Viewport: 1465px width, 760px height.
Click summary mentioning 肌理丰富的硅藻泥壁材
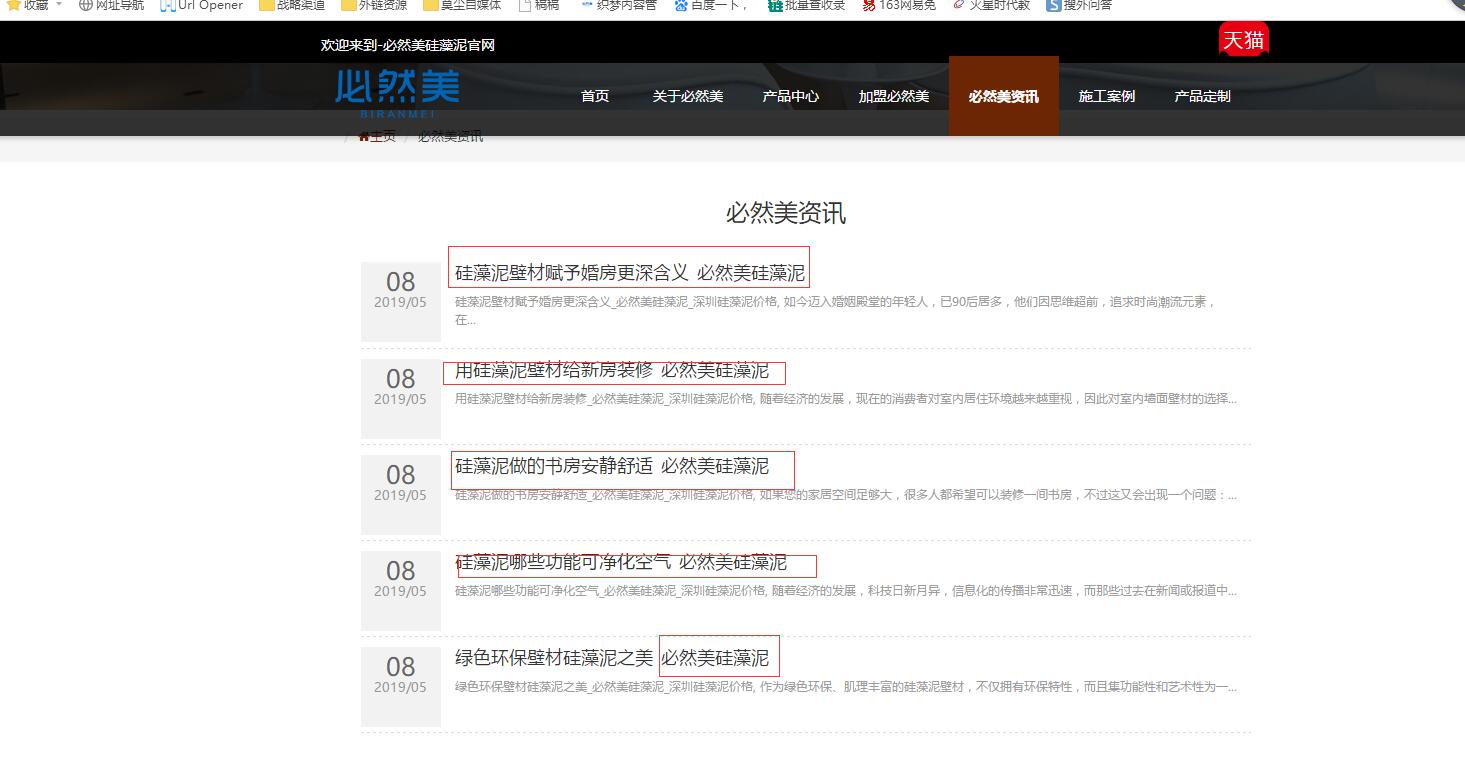(846, 687)
